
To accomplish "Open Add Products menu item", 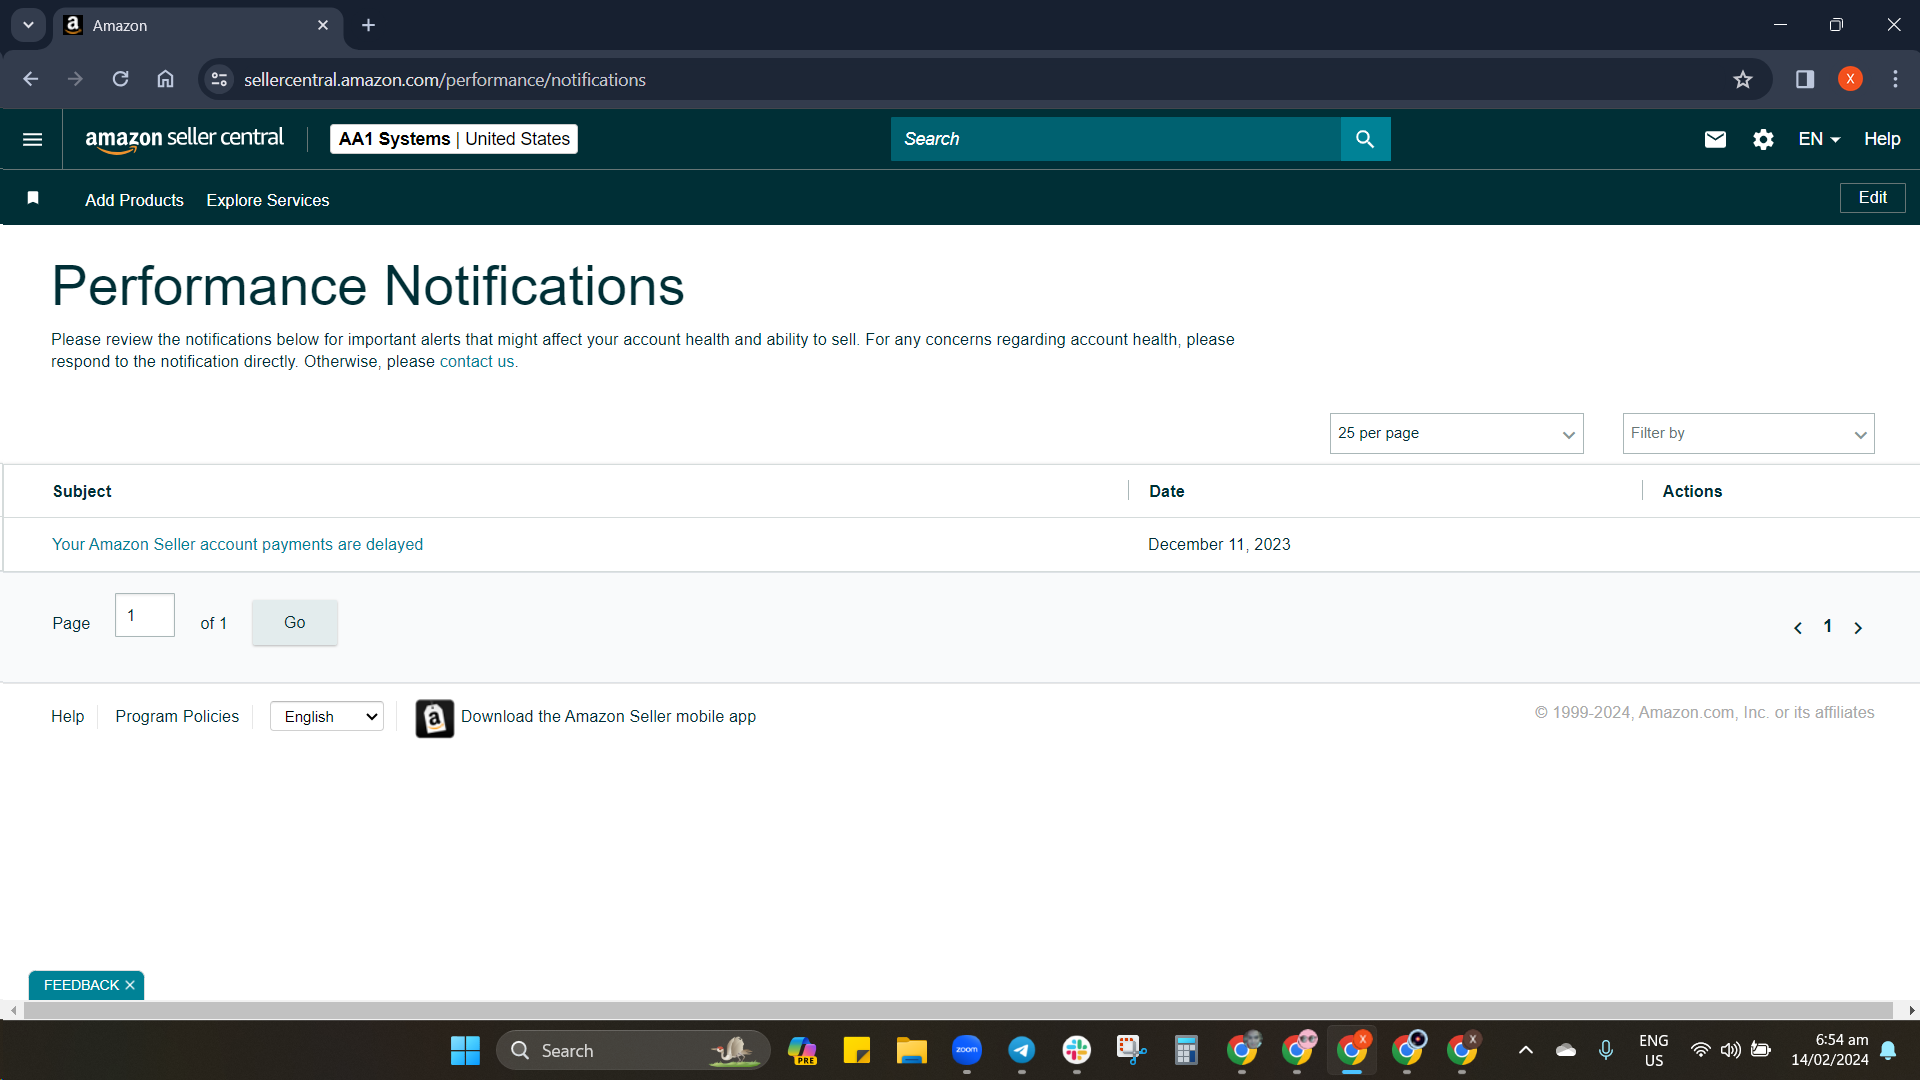I will click(134, 200).
